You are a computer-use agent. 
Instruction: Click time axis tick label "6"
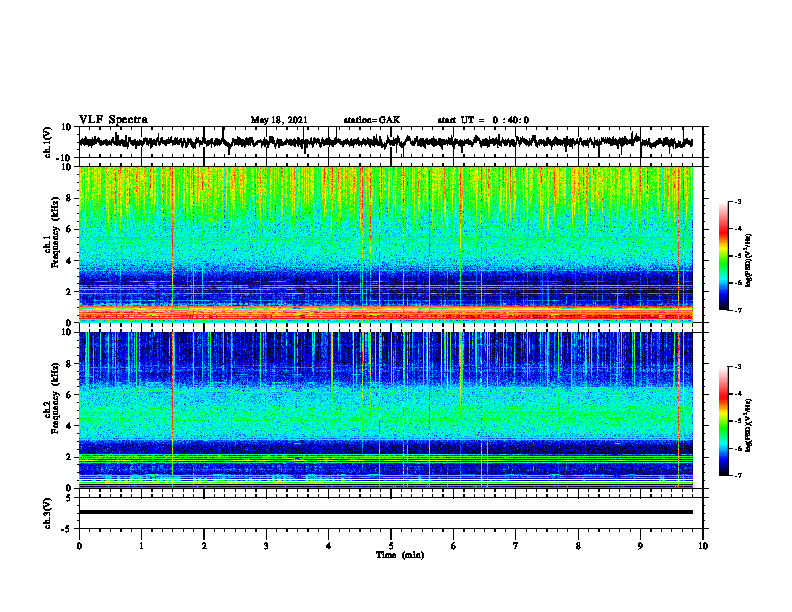tap(454, 546)
